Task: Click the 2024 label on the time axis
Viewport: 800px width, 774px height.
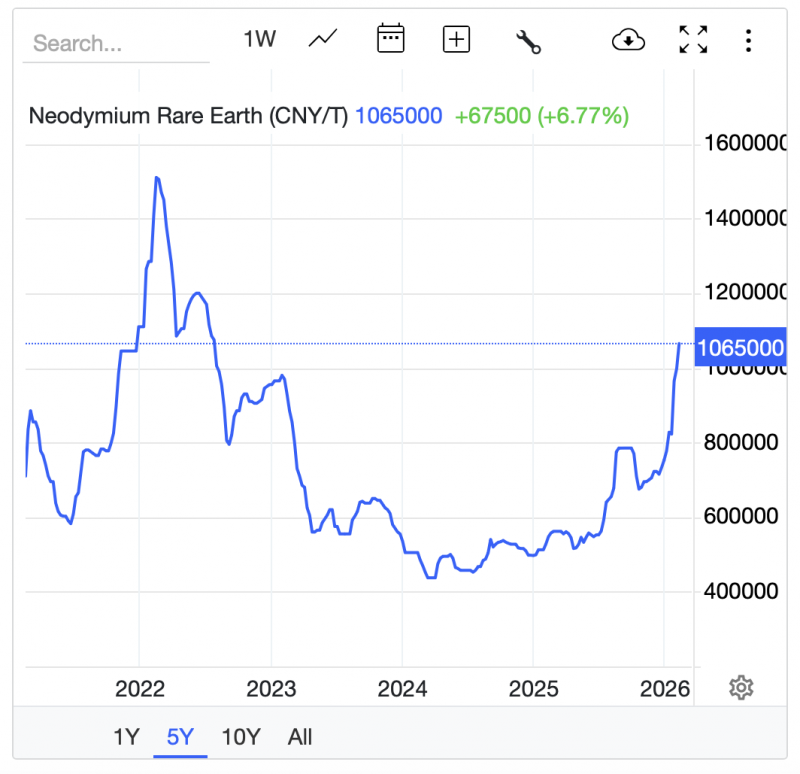Action: pos(402,688)
